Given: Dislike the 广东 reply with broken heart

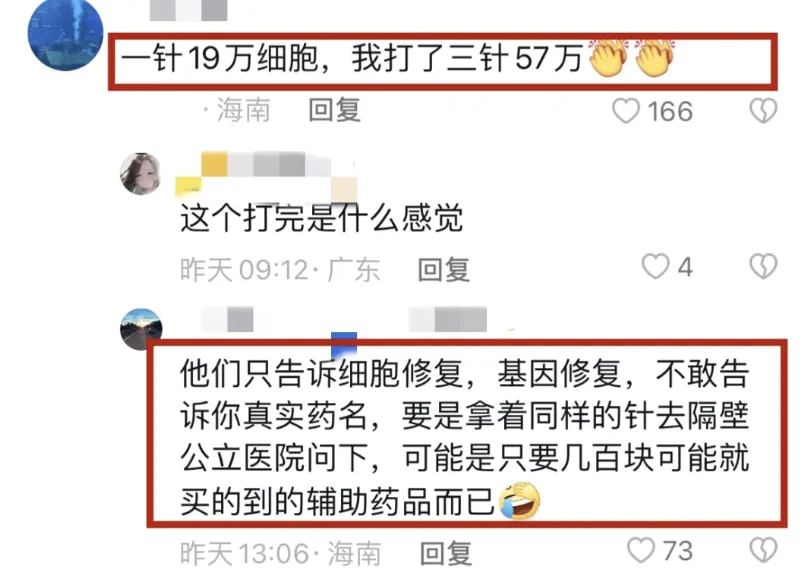Looking at the screenshot, I should (x=763, y=267).
